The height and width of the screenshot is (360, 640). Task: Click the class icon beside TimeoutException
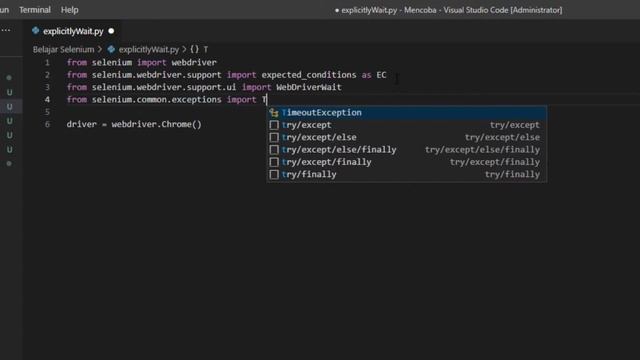tap(274, 113)
